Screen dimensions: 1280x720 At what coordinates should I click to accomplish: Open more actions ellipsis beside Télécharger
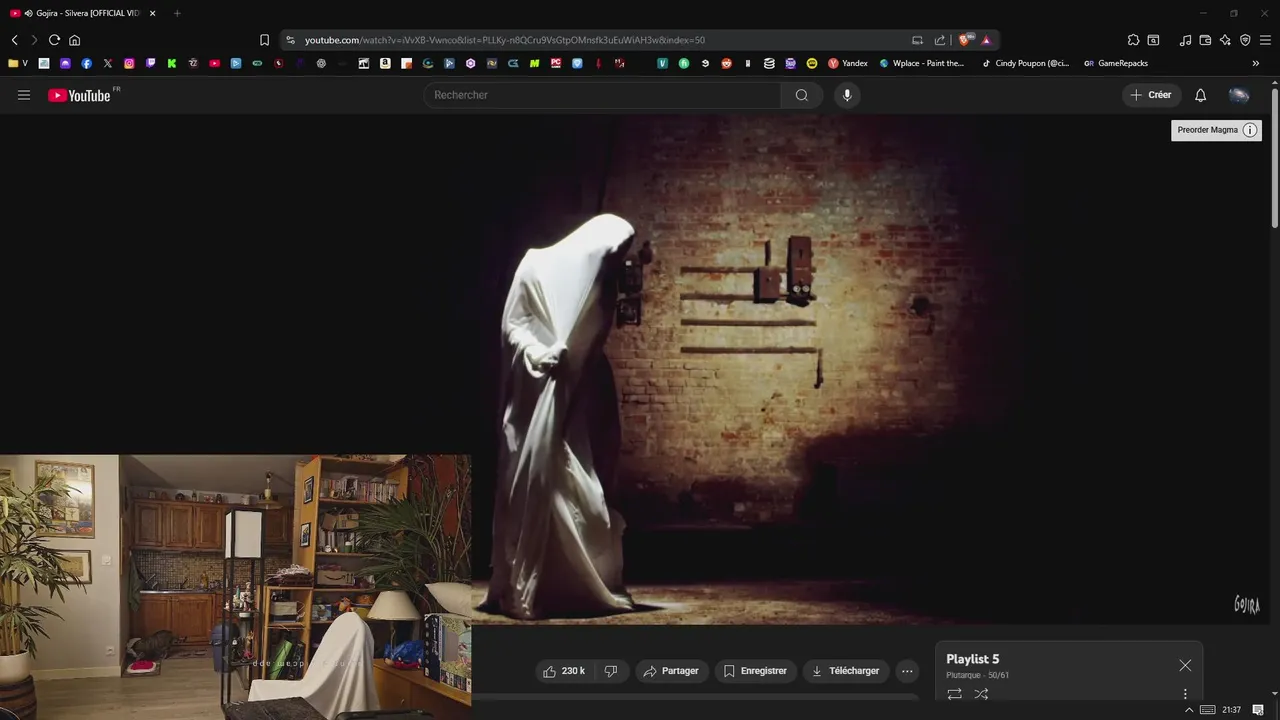click(x=907, y=671)
